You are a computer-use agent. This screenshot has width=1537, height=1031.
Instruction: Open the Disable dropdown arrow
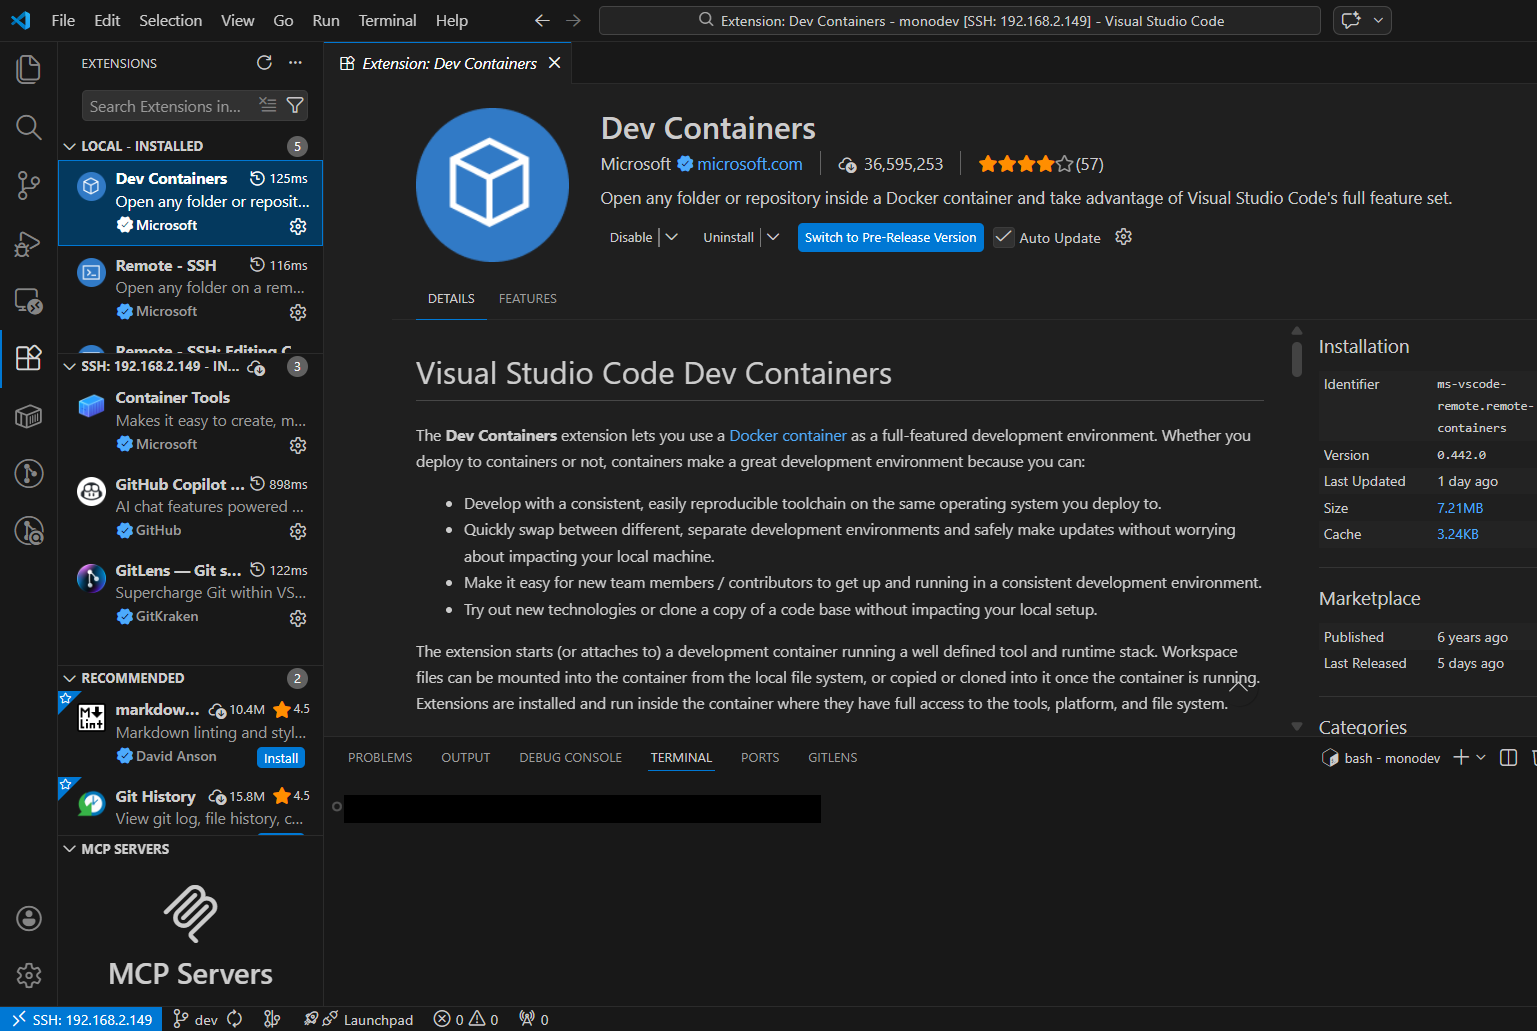(x=672, y=237)
